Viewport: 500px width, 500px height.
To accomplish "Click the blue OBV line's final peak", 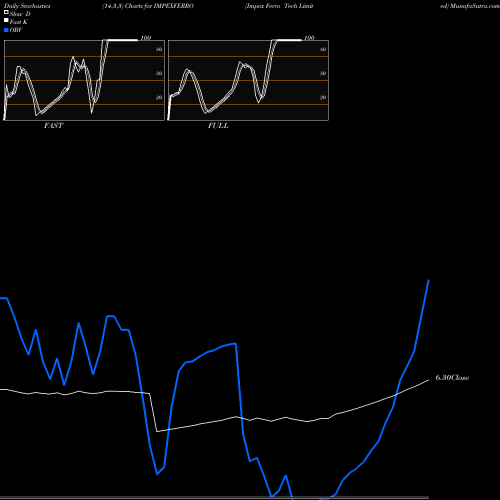I will point(429,280).
